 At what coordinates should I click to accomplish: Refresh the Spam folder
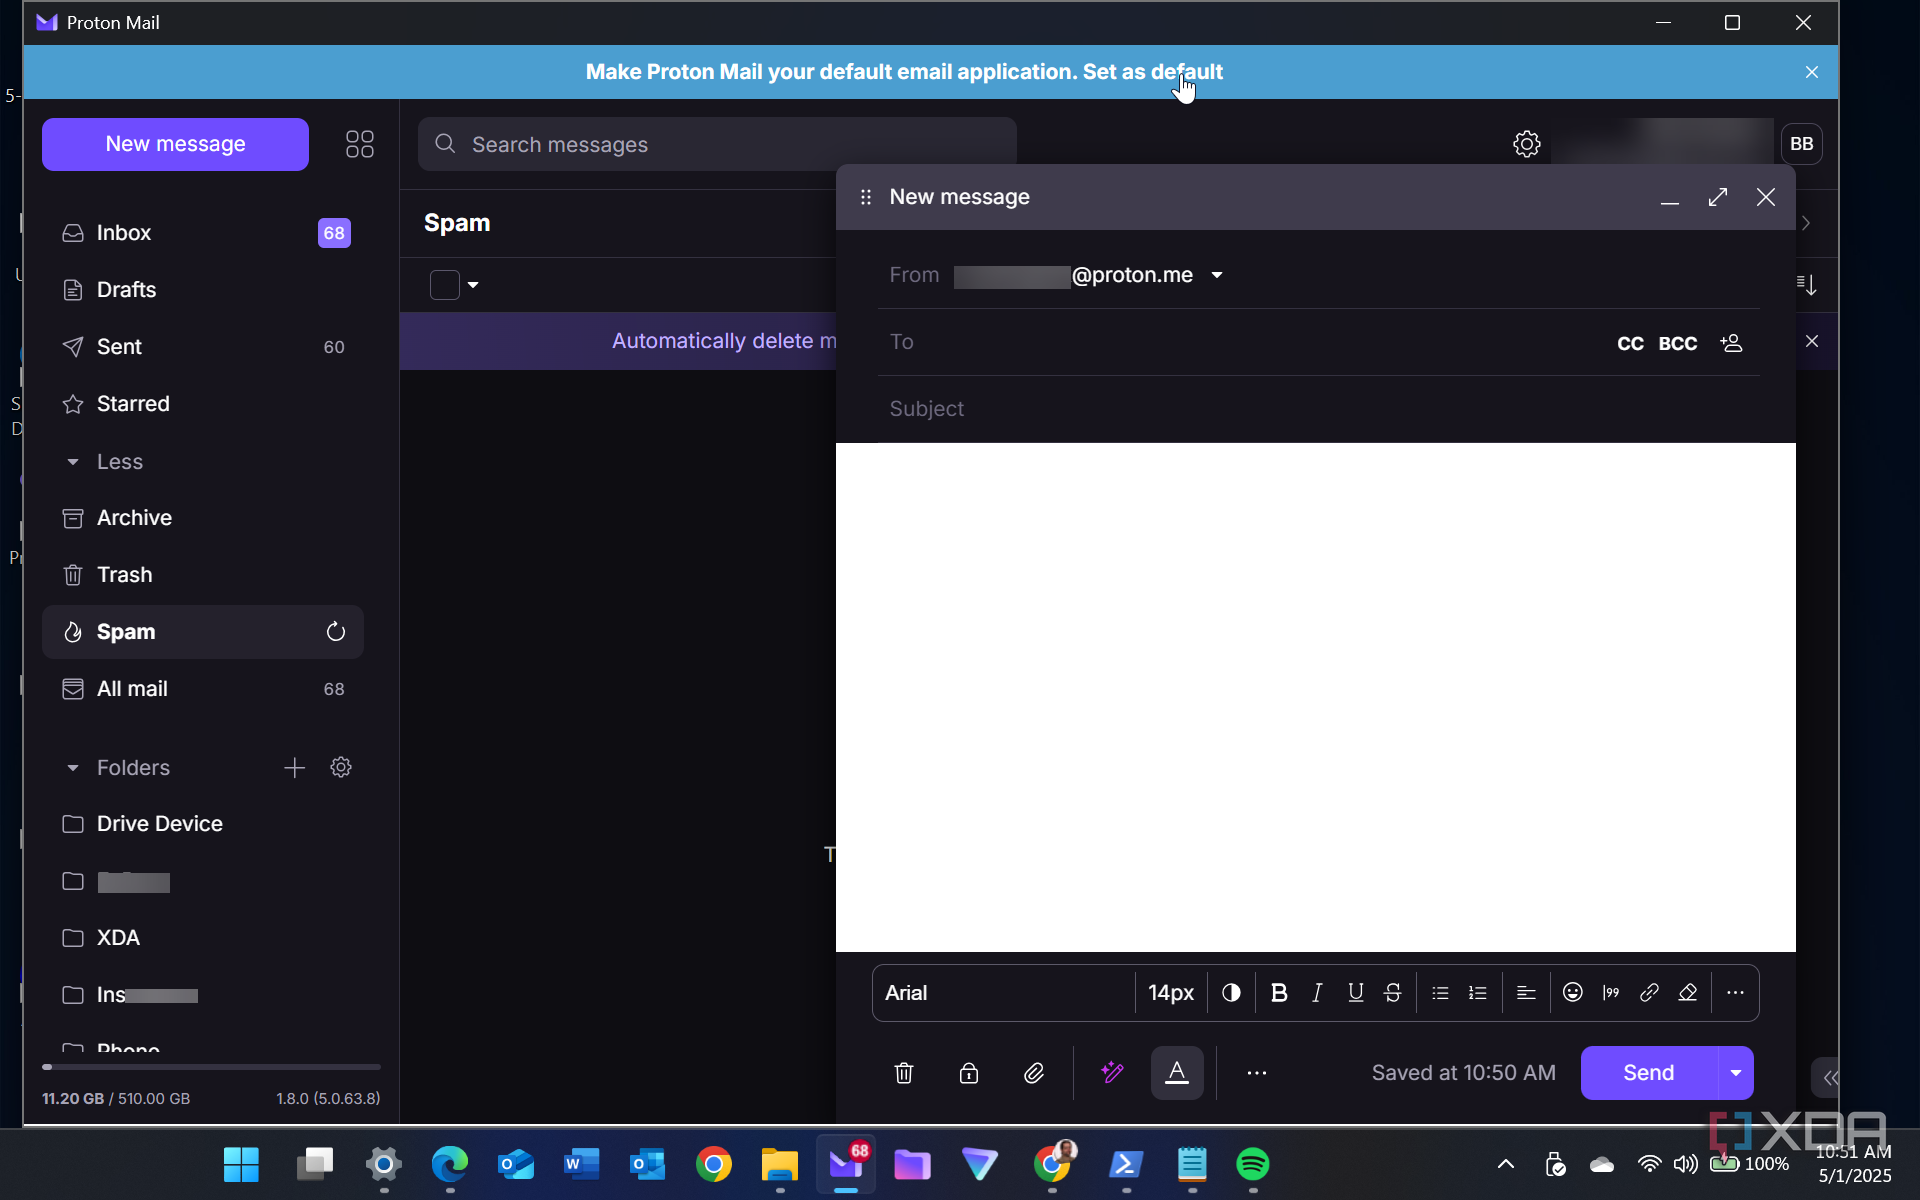336,632
